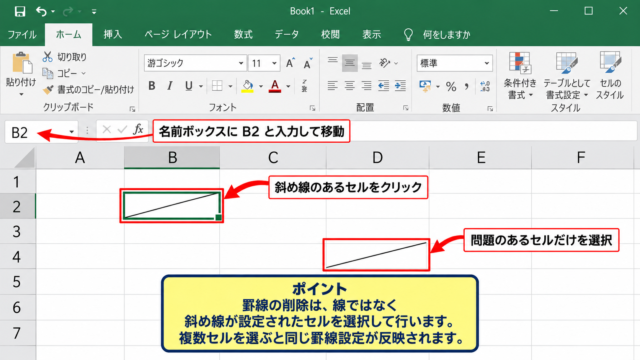Click セルのスタイル button

(x=610, y=76)
